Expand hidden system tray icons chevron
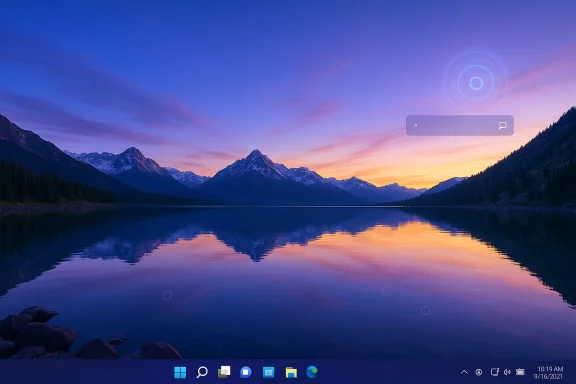The width and height of the screenshot is (576, 384). (464, 372)
